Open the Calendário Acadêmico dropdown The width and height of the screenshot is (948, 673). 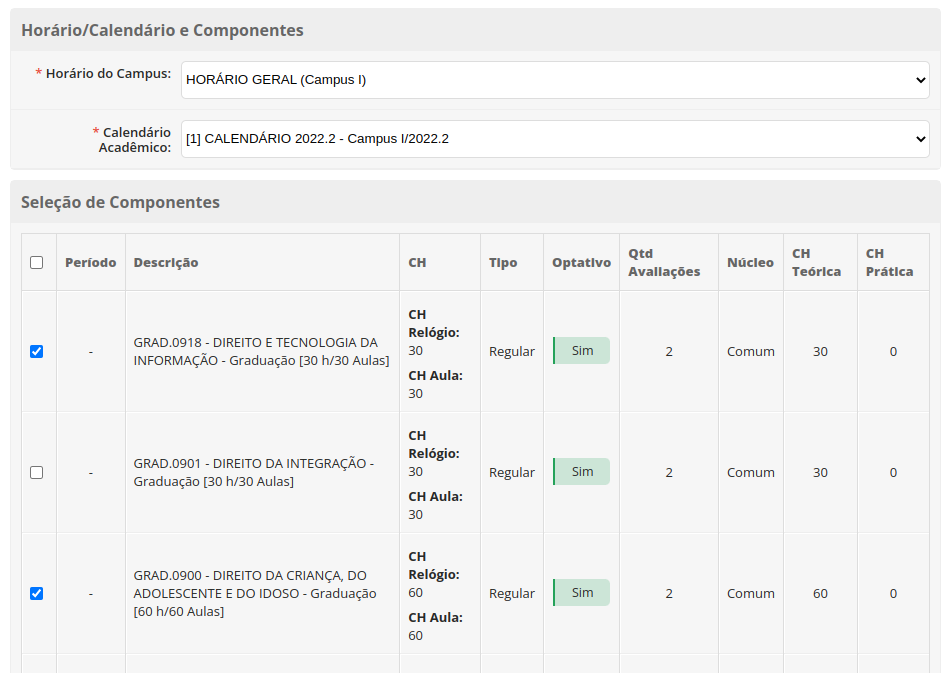[555, 139]
